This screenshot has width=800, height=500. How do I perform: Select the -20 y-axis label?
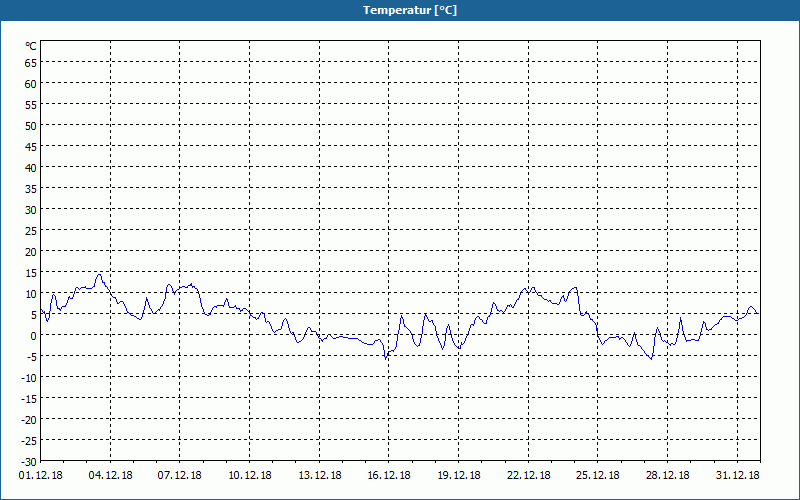click(x=29, y=420)
